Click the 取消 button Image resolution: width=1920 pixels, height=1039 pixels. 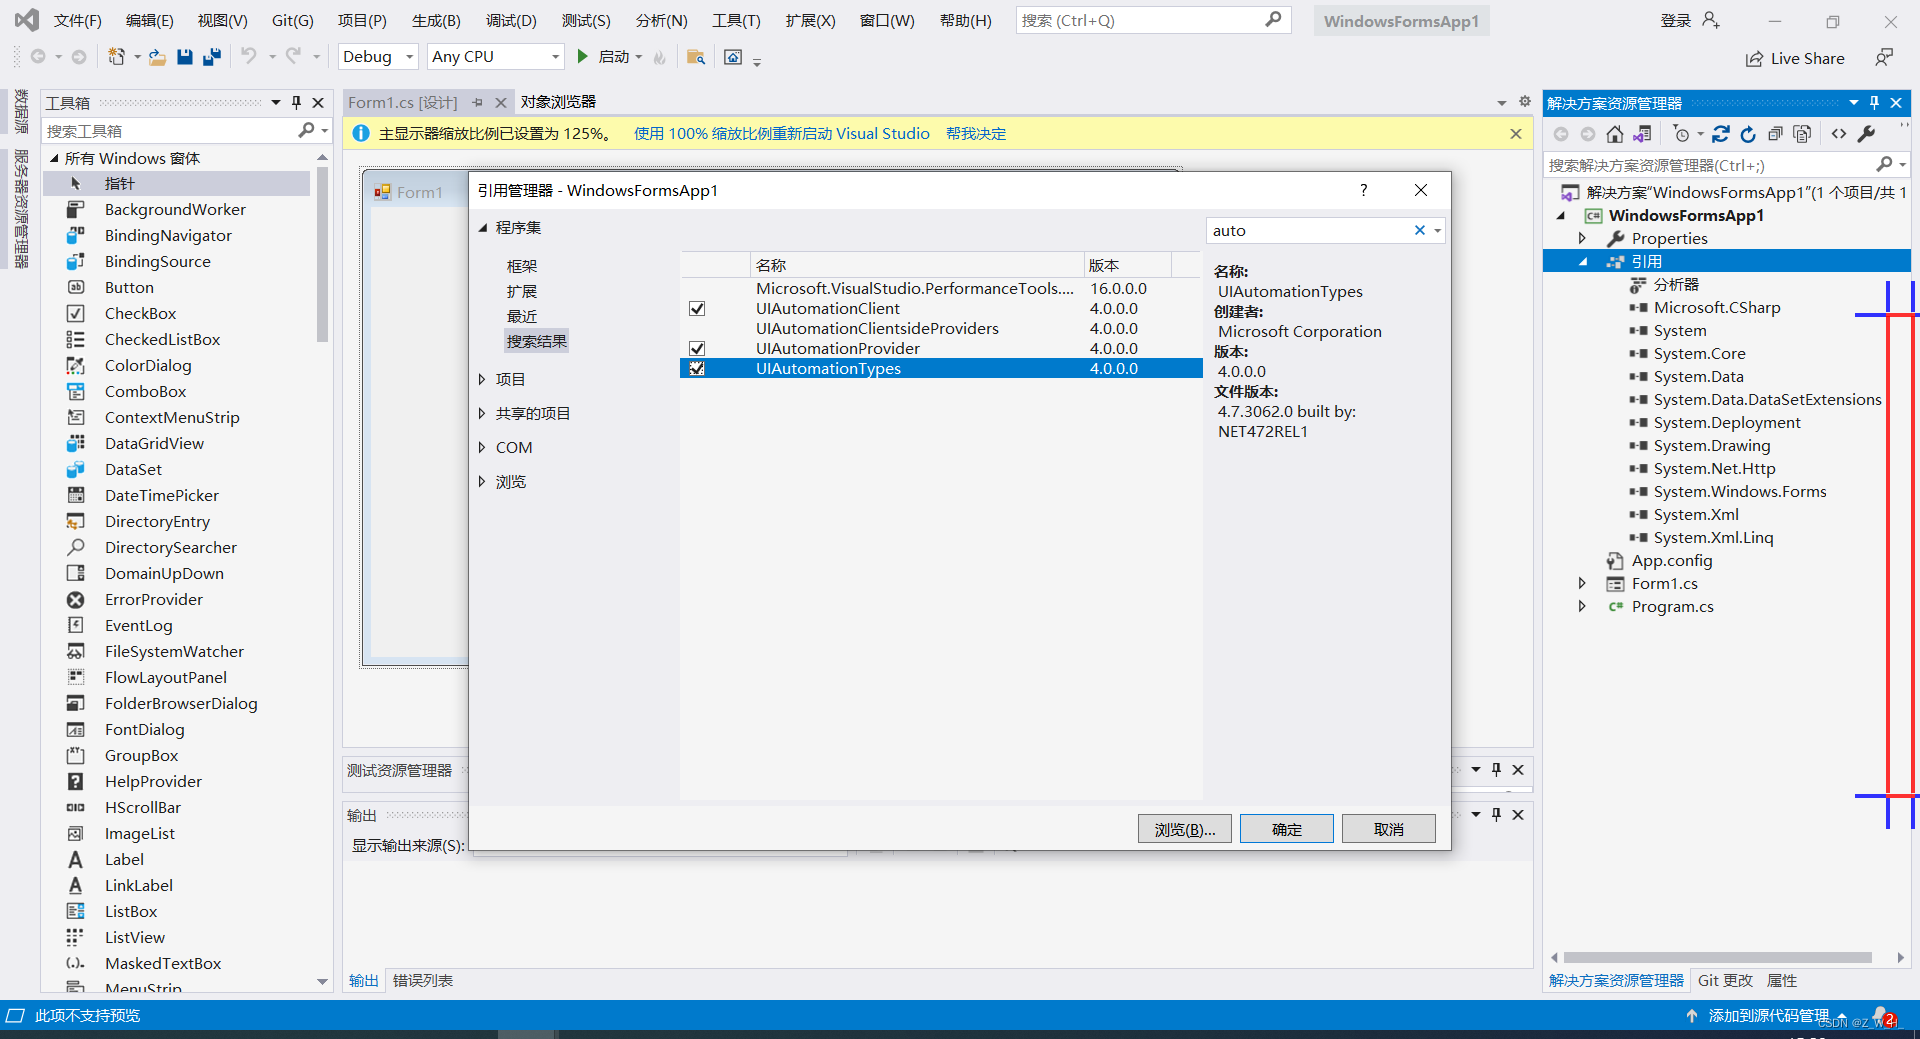point(1389,829)
